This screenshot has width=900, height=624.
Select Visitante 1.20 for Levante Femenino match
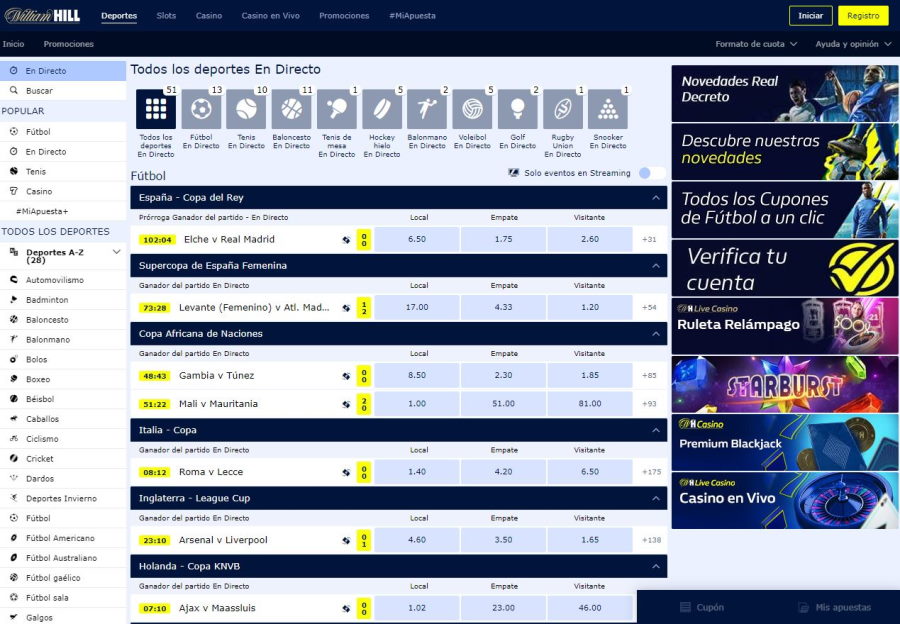click(x=589, y=308)
